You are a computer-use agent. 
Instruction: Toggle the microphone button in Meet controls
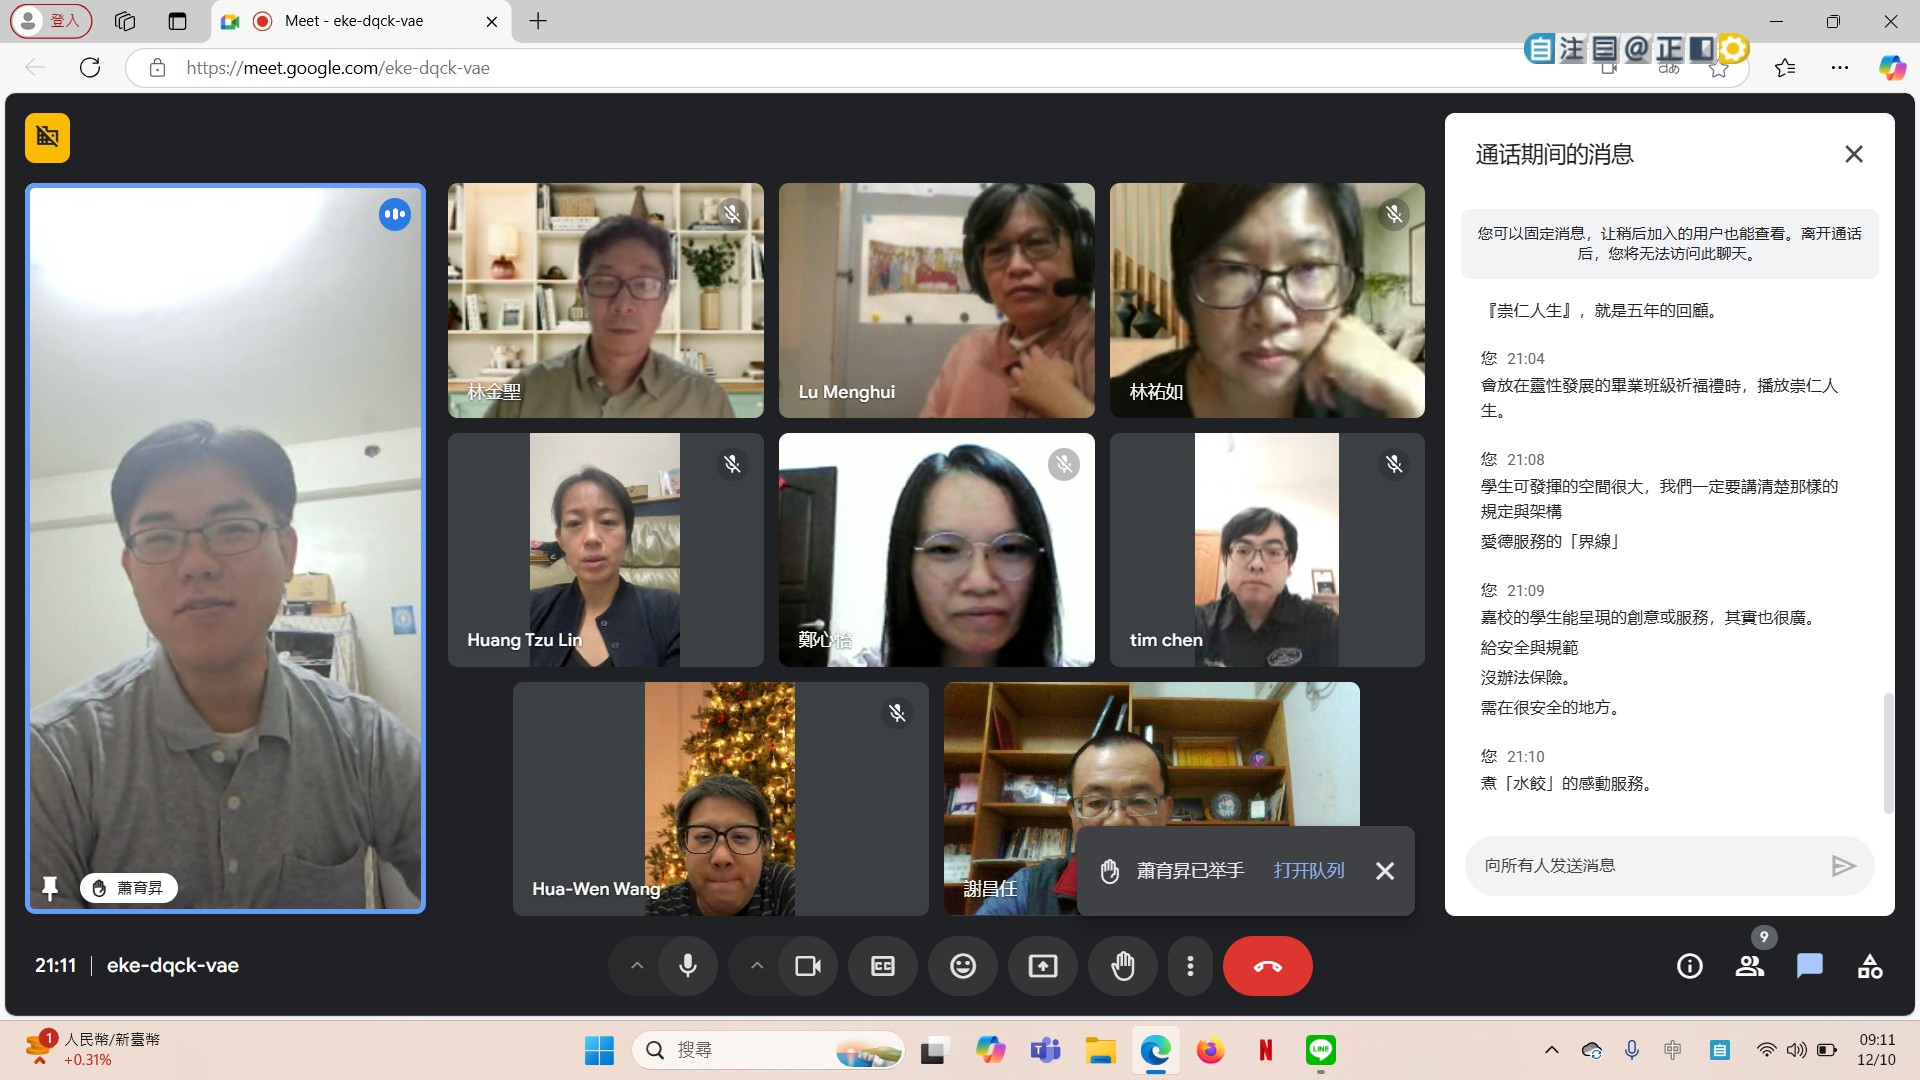coord(688,966)
